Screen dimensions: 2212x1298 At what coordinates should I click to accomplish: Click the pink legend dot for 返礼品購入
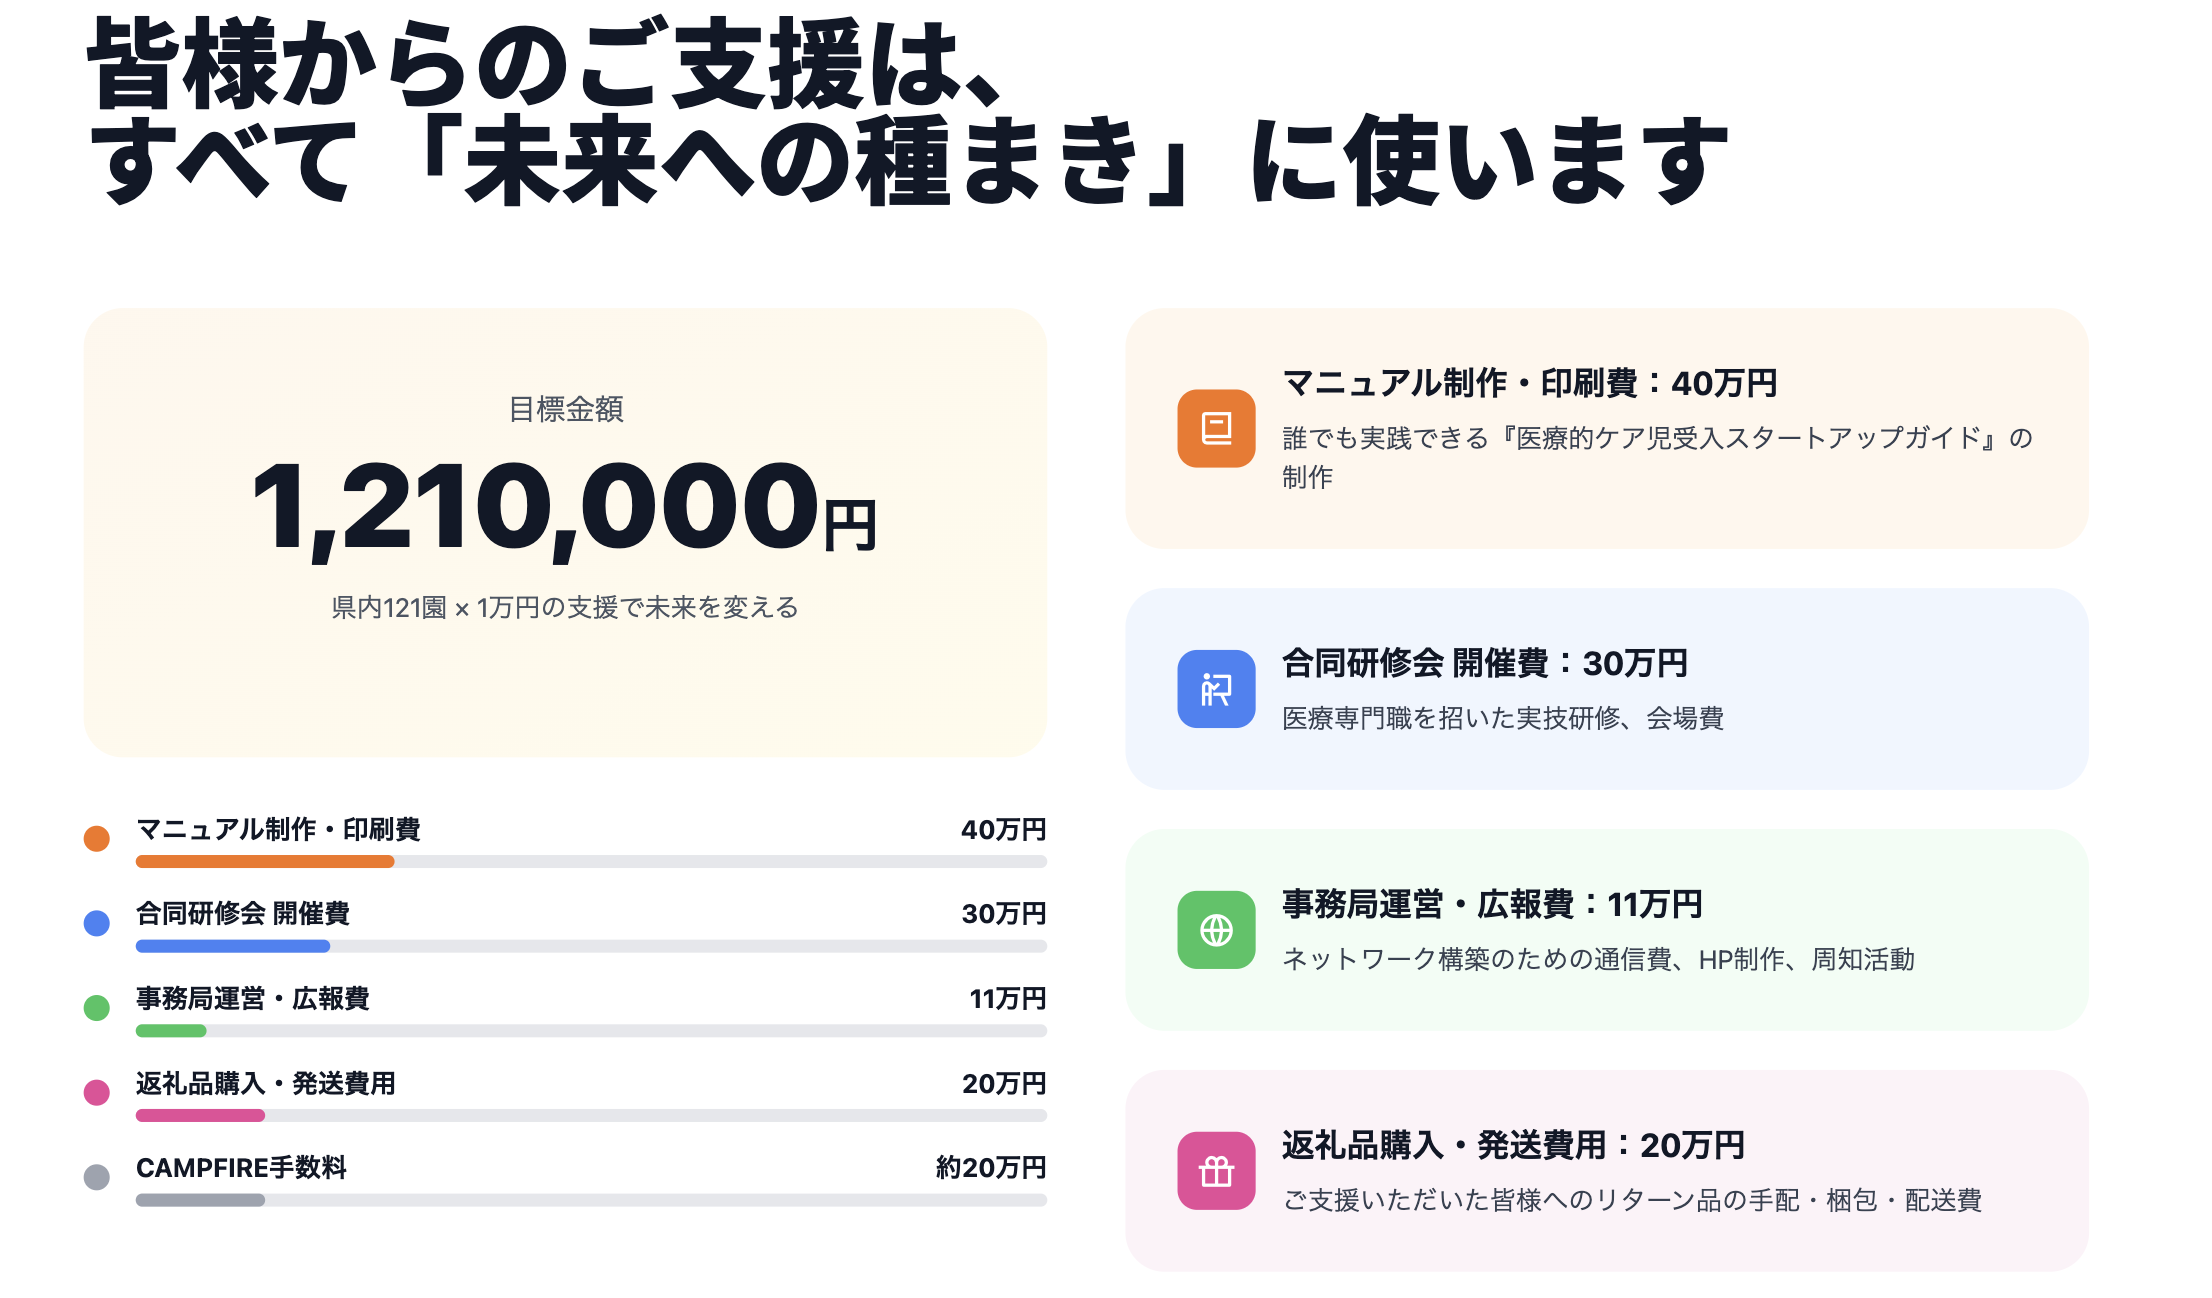tap(97, 1092)
